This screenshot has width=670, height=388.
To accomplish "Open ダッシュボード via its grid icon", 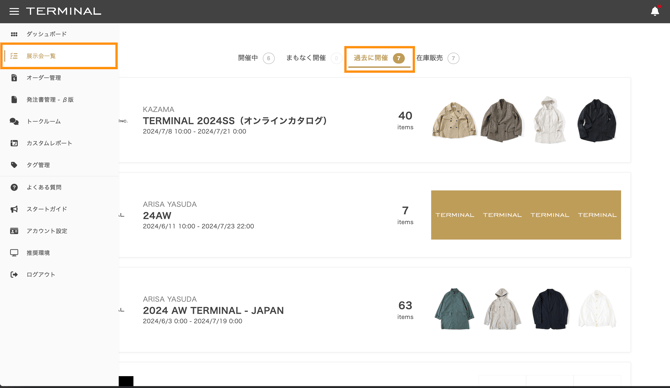I will 14,34.
